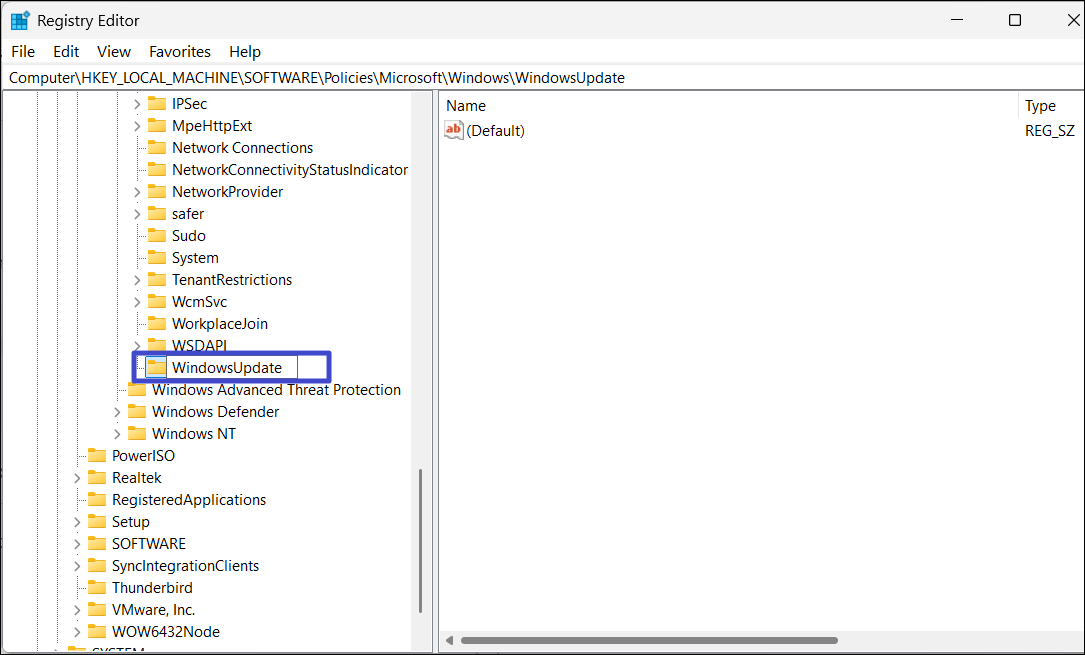Select the Network Connections key name
Screen dimensions: 1085x655
click(x=242, y=147)
